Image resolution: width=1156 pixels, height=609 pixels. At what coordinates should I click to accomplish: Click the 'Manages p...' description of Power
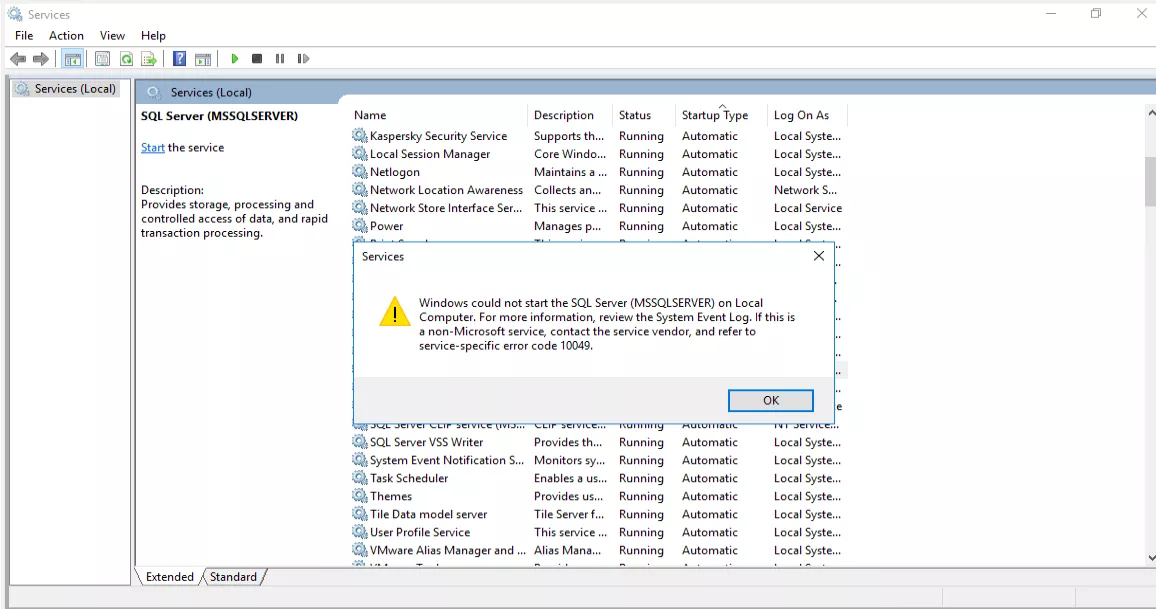(568, 226)
